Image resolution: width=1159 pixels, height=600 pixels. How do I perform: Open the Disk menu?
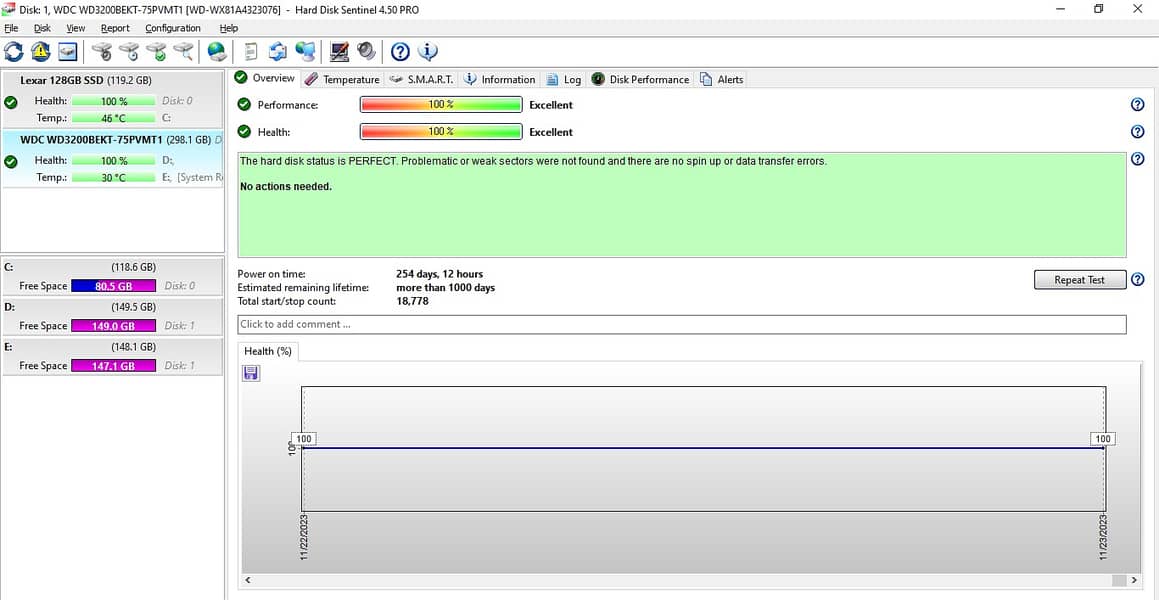coord(42,28)
